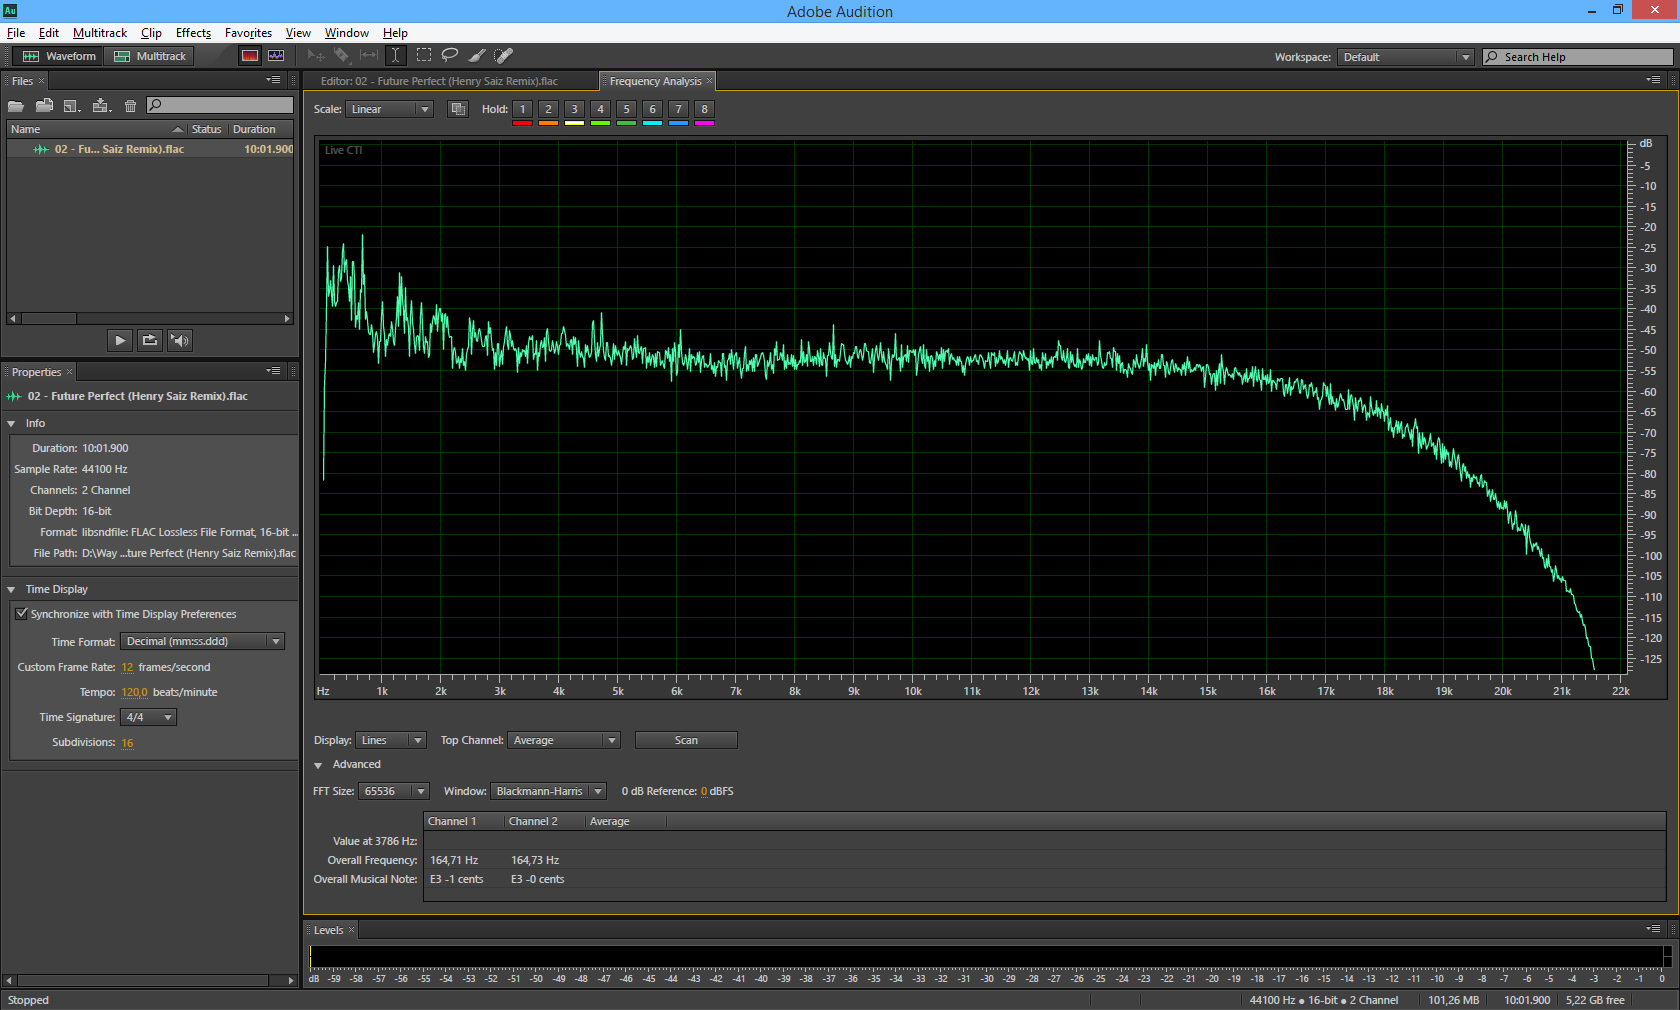Viewport: 1680px width, 1010px height.
Task: Select the Razor tool
Action: (x=342, y=56)
